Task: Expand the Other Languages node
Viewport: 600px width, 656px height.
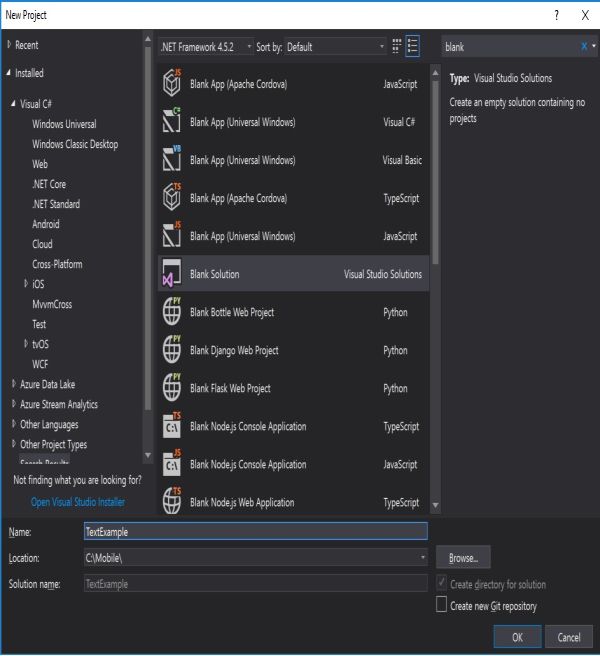Action: [x=14, y=424]
